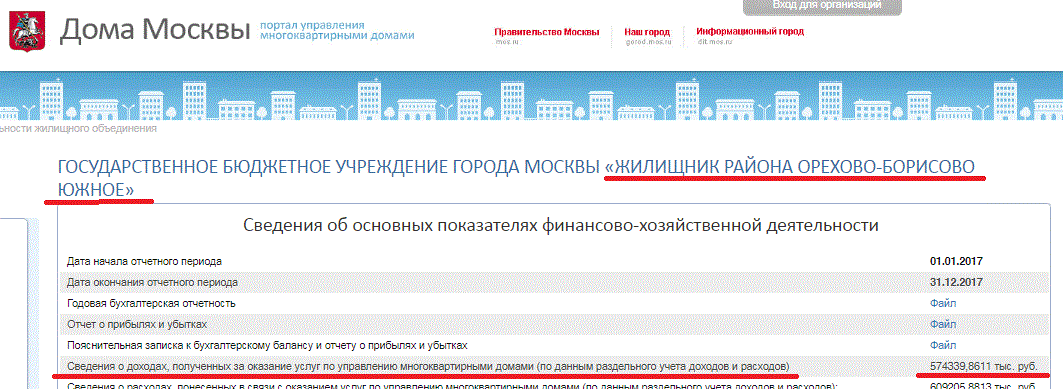Viewport: 1063px width, 389px height.
Task: Click the "портал управления многоквартирными домами" subtitle
Action: coord(337,30)
